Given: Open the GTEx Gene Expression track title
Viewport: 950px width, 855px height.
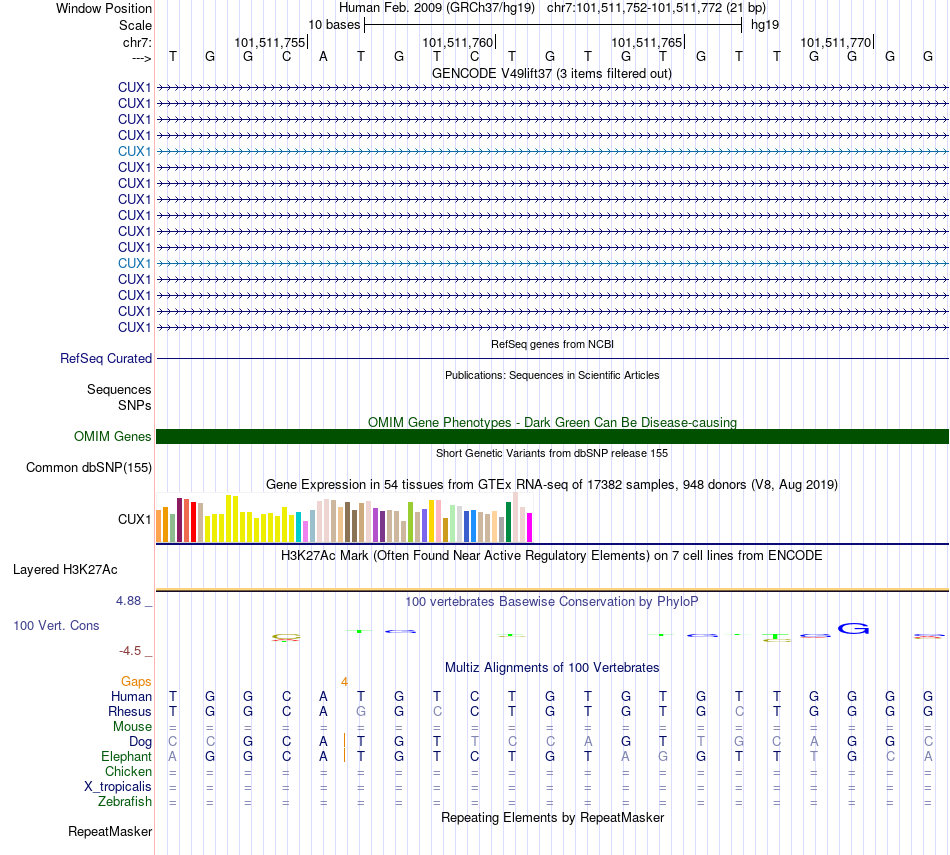Looking at the screenshot, I should tap(552, 485).
